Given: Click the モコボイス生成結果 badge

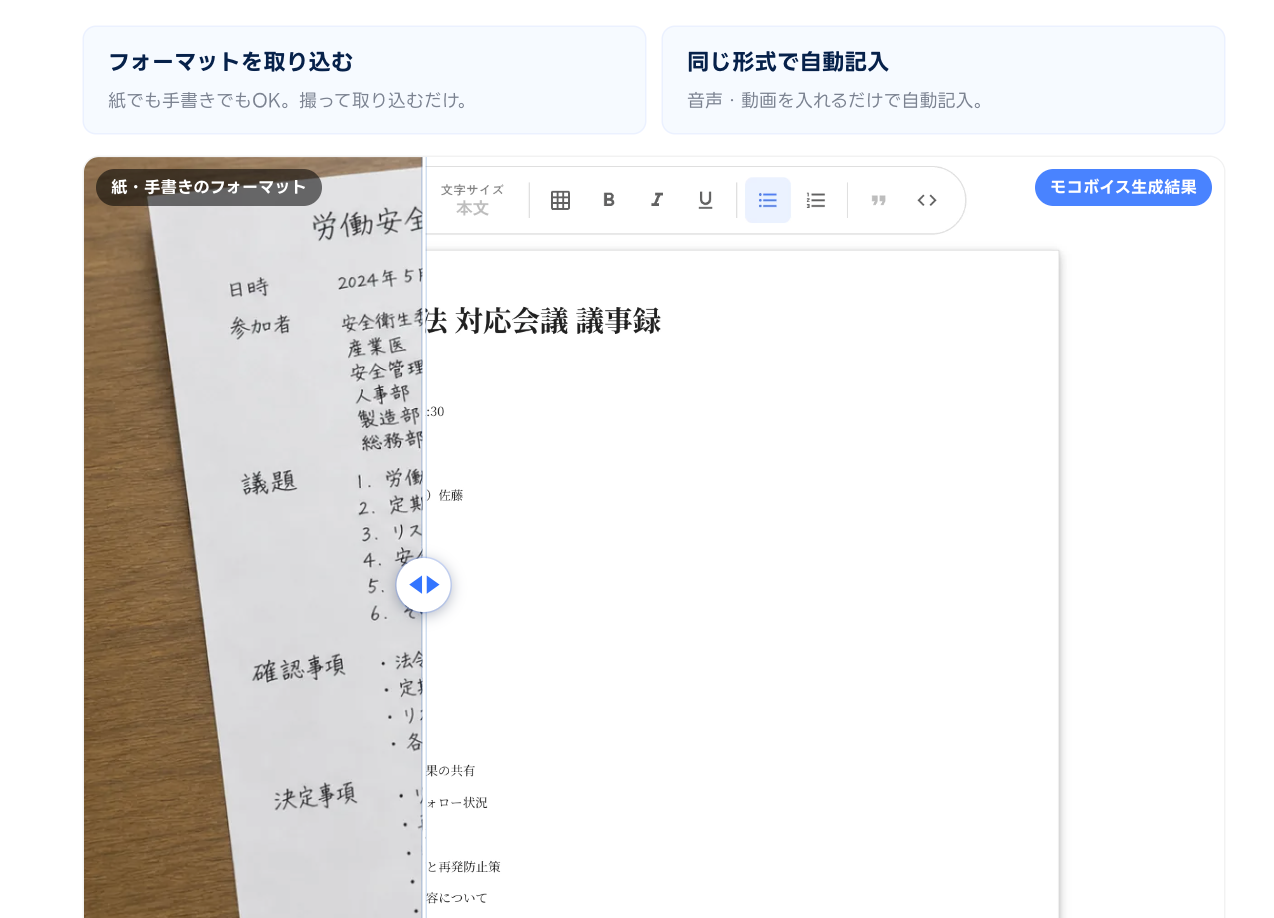Looking at the screenshot, I should pos(1123,187).
